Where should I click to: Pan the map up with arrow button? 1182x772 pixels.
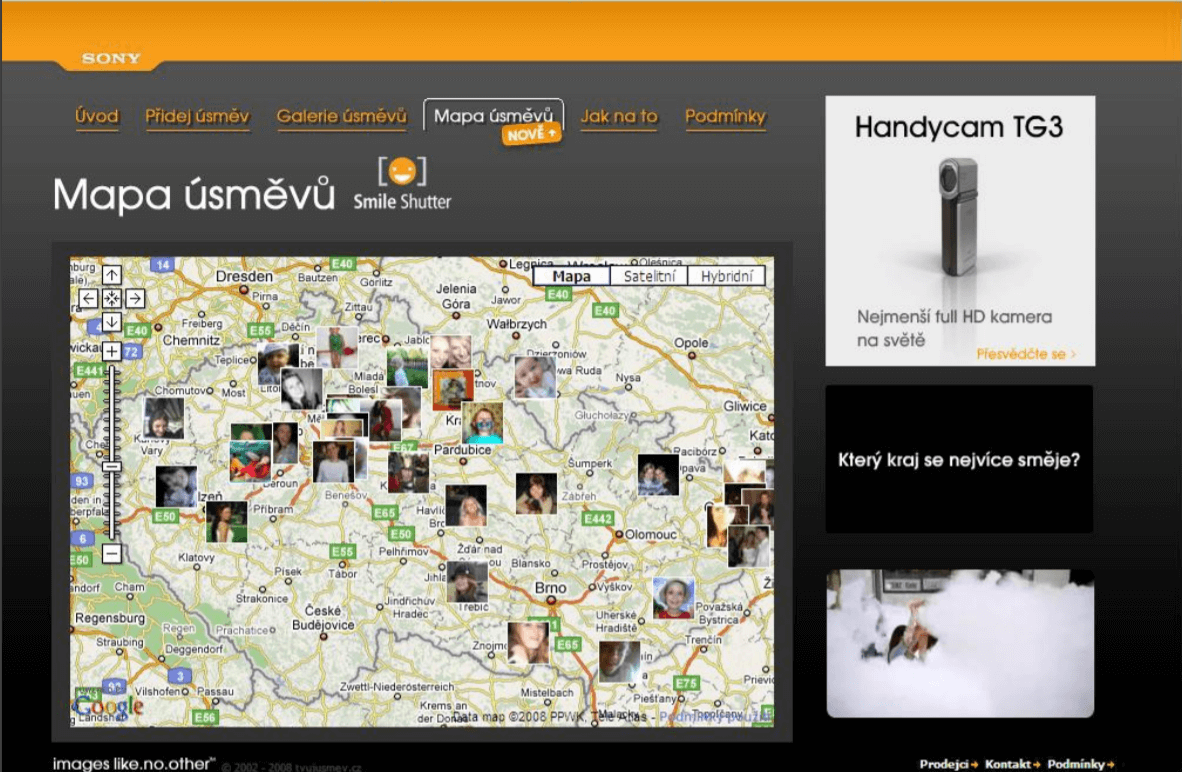pyautogui.click(x=112, y=275)
